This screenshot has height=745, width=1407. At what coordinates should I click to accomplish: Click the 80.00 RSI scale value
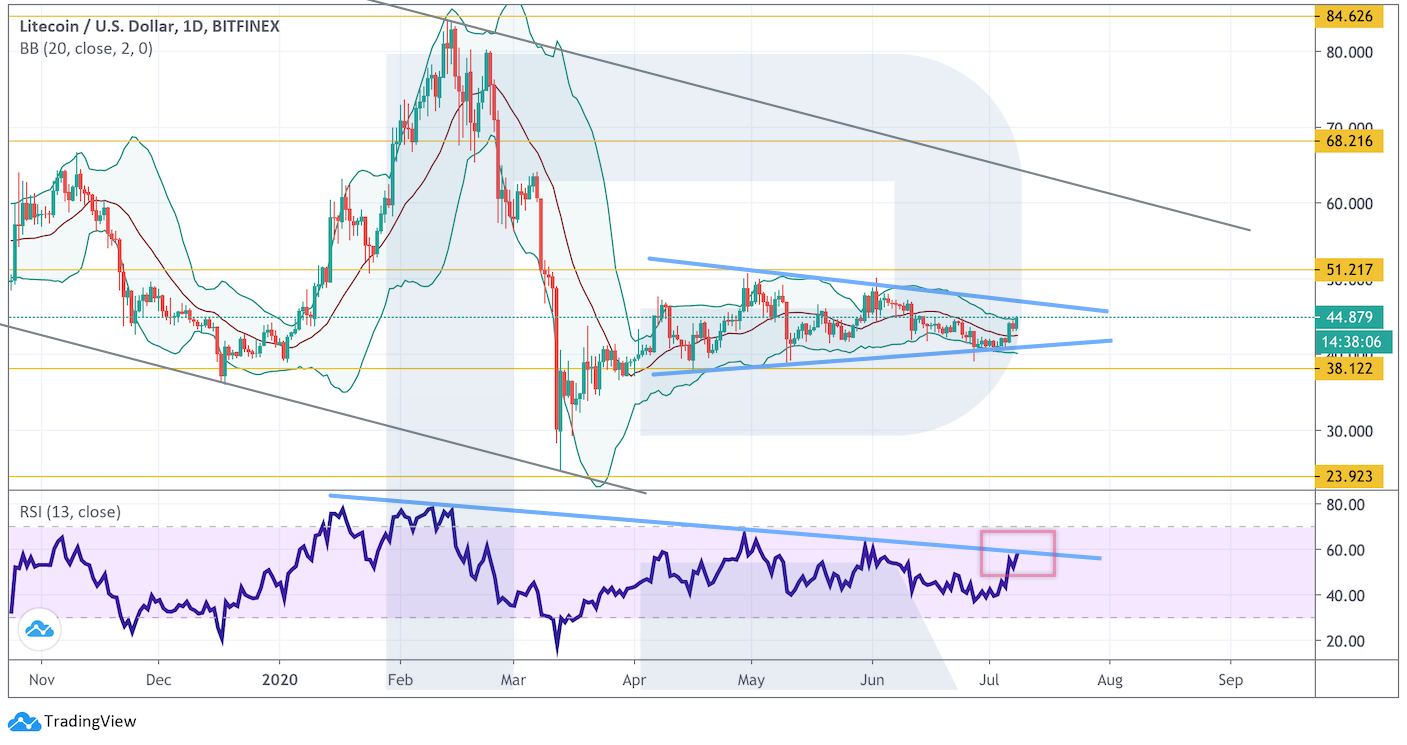[x=1346, y=505]
